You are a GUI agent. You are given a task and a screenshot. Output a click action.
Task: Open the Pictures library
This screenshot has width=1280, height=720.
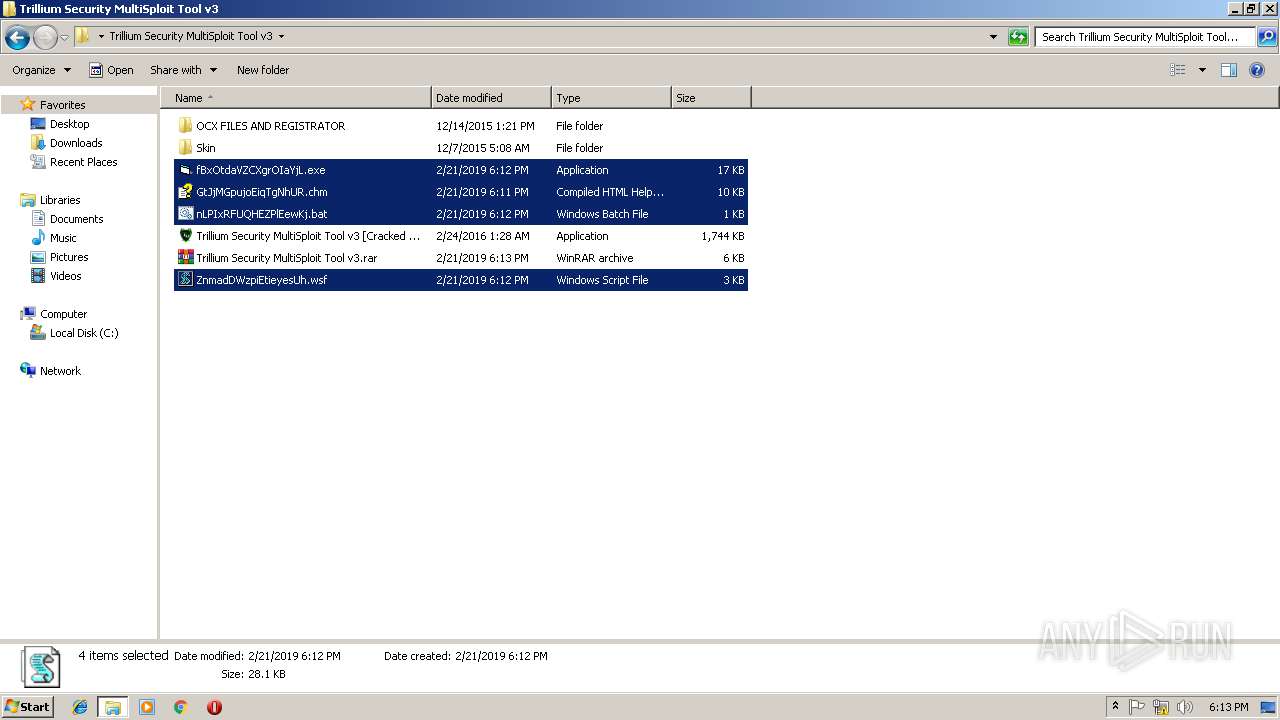tap(69, 257)
